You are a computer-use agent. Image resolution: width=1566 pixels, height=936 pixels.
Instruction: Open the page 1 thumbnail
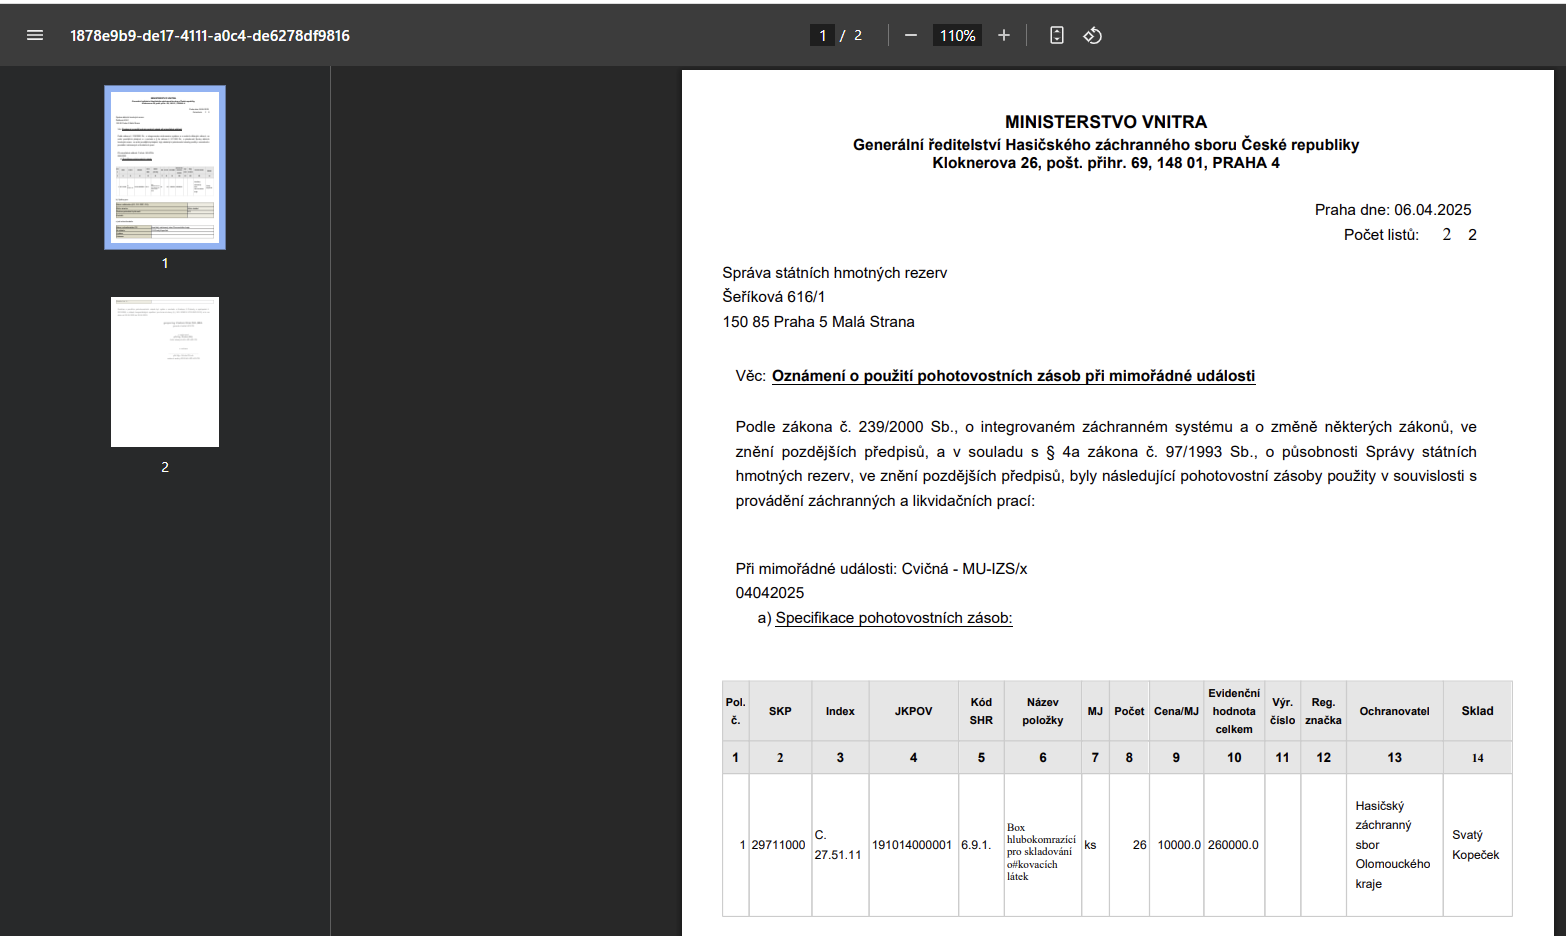(x=165, y=167)
